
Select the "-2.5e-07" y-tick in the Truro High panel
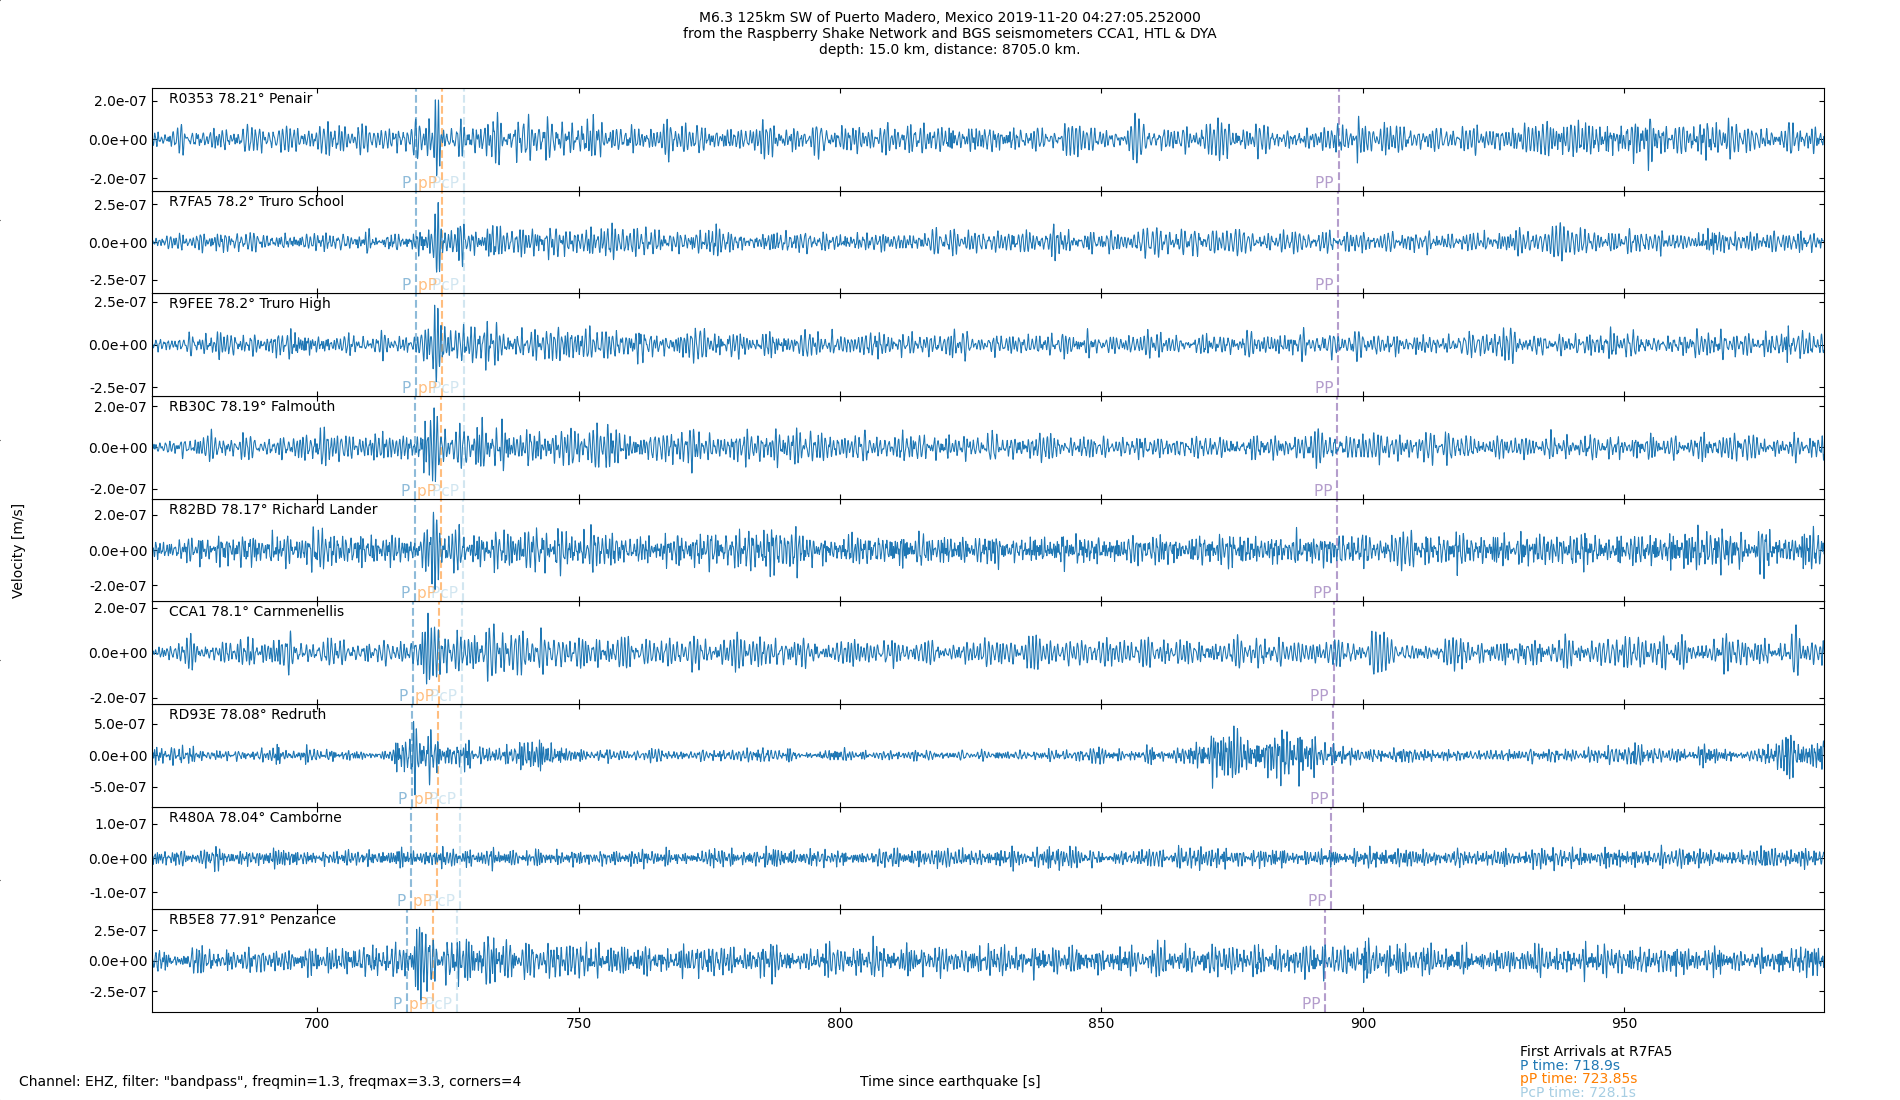(x=118, y=388)
